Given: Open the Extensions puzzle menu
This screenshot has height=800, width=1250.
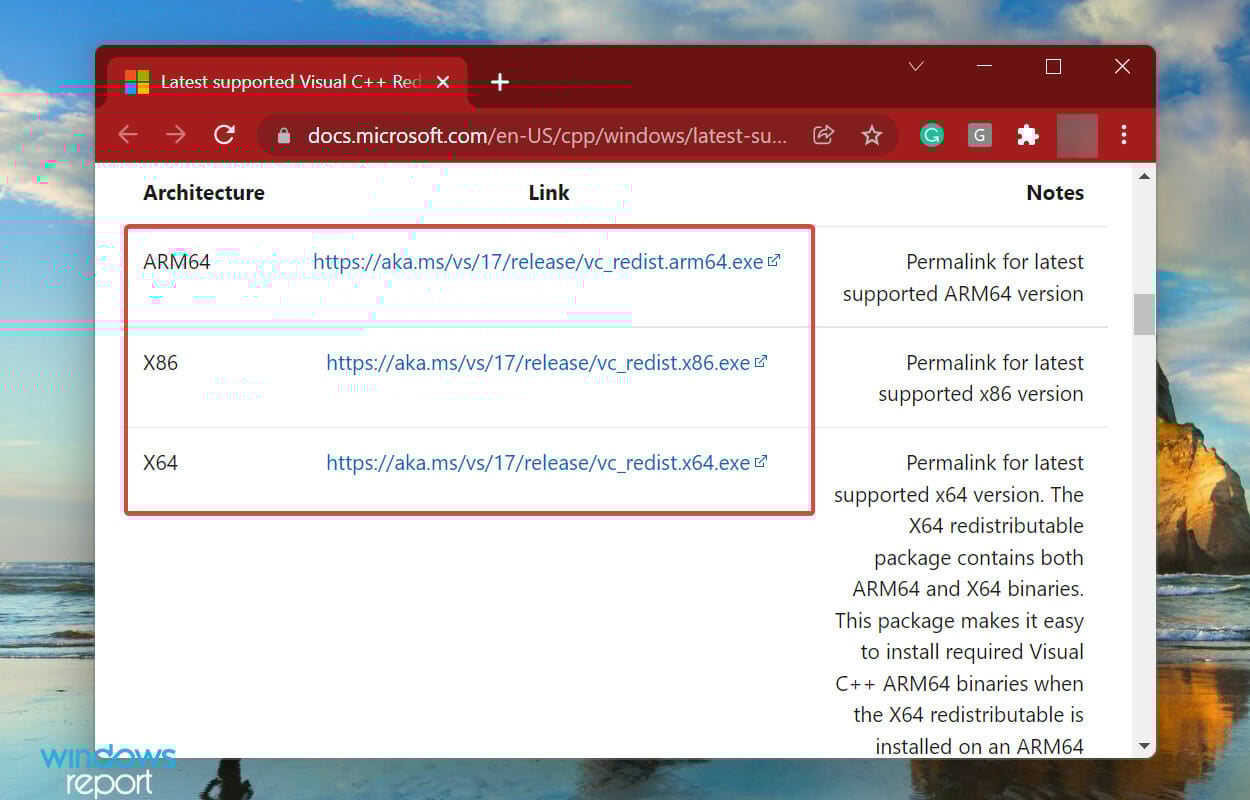Looking at the screenshot, I should click(1028, 135).
